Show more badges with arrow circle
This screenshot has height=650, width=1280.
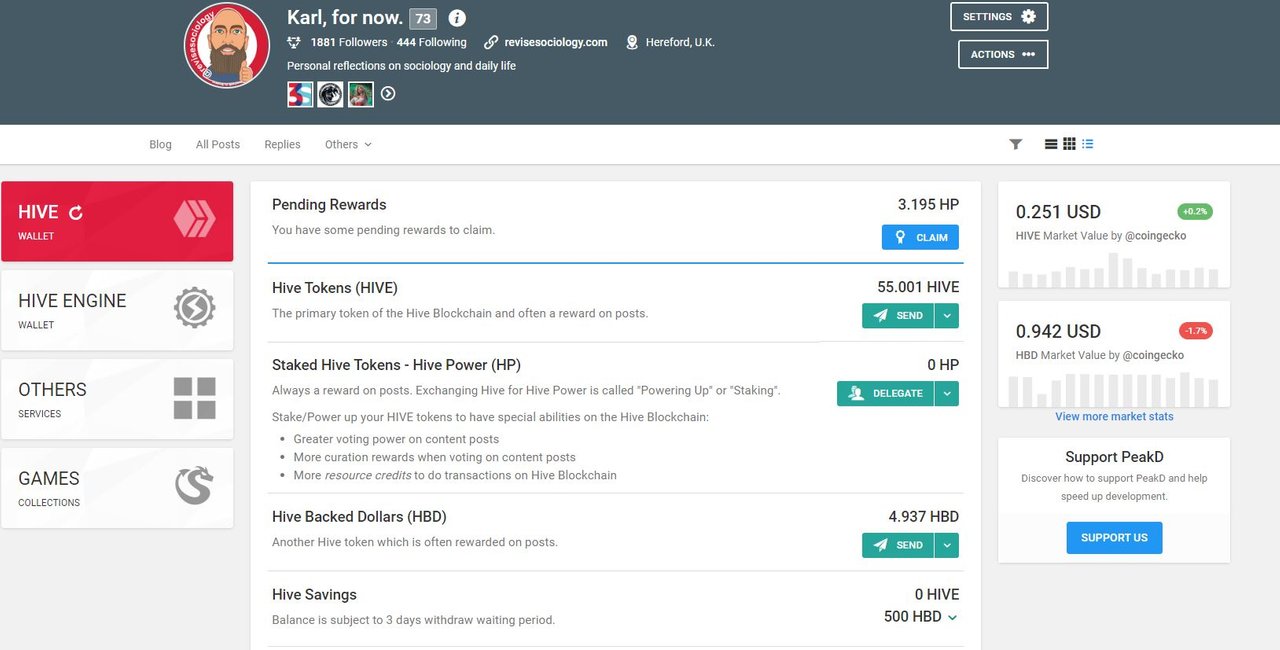click(388, 93)
